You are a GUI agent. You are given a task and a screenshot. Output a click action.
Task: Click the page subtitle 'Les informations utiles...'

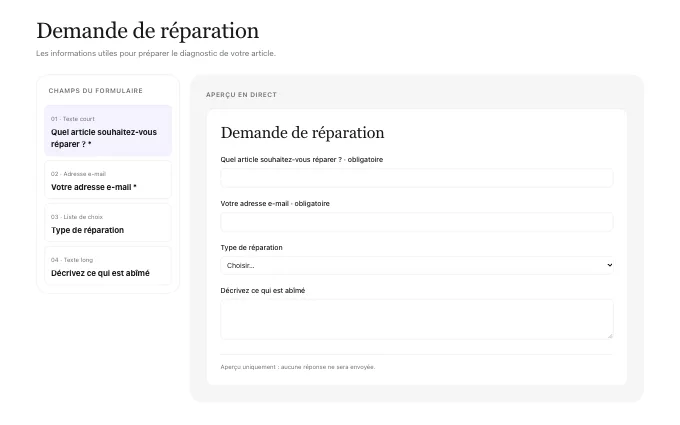[x=156, y=53]
